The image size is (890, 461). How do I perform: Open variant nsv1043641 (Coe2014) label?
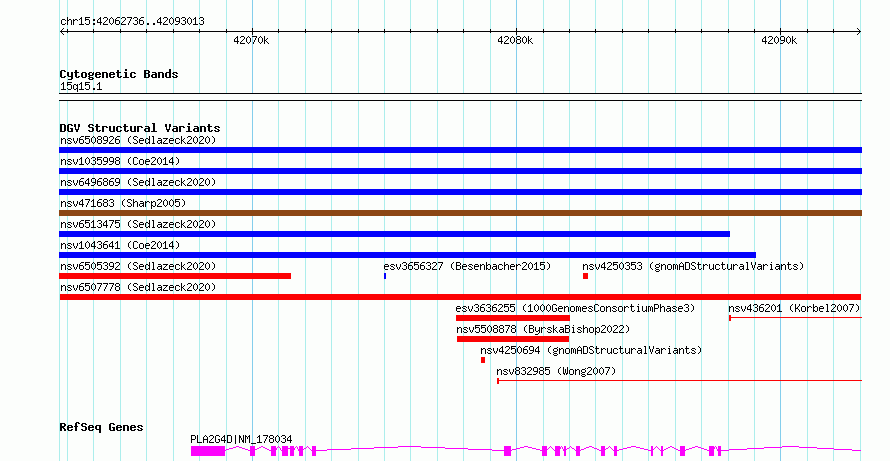point(120,245)
